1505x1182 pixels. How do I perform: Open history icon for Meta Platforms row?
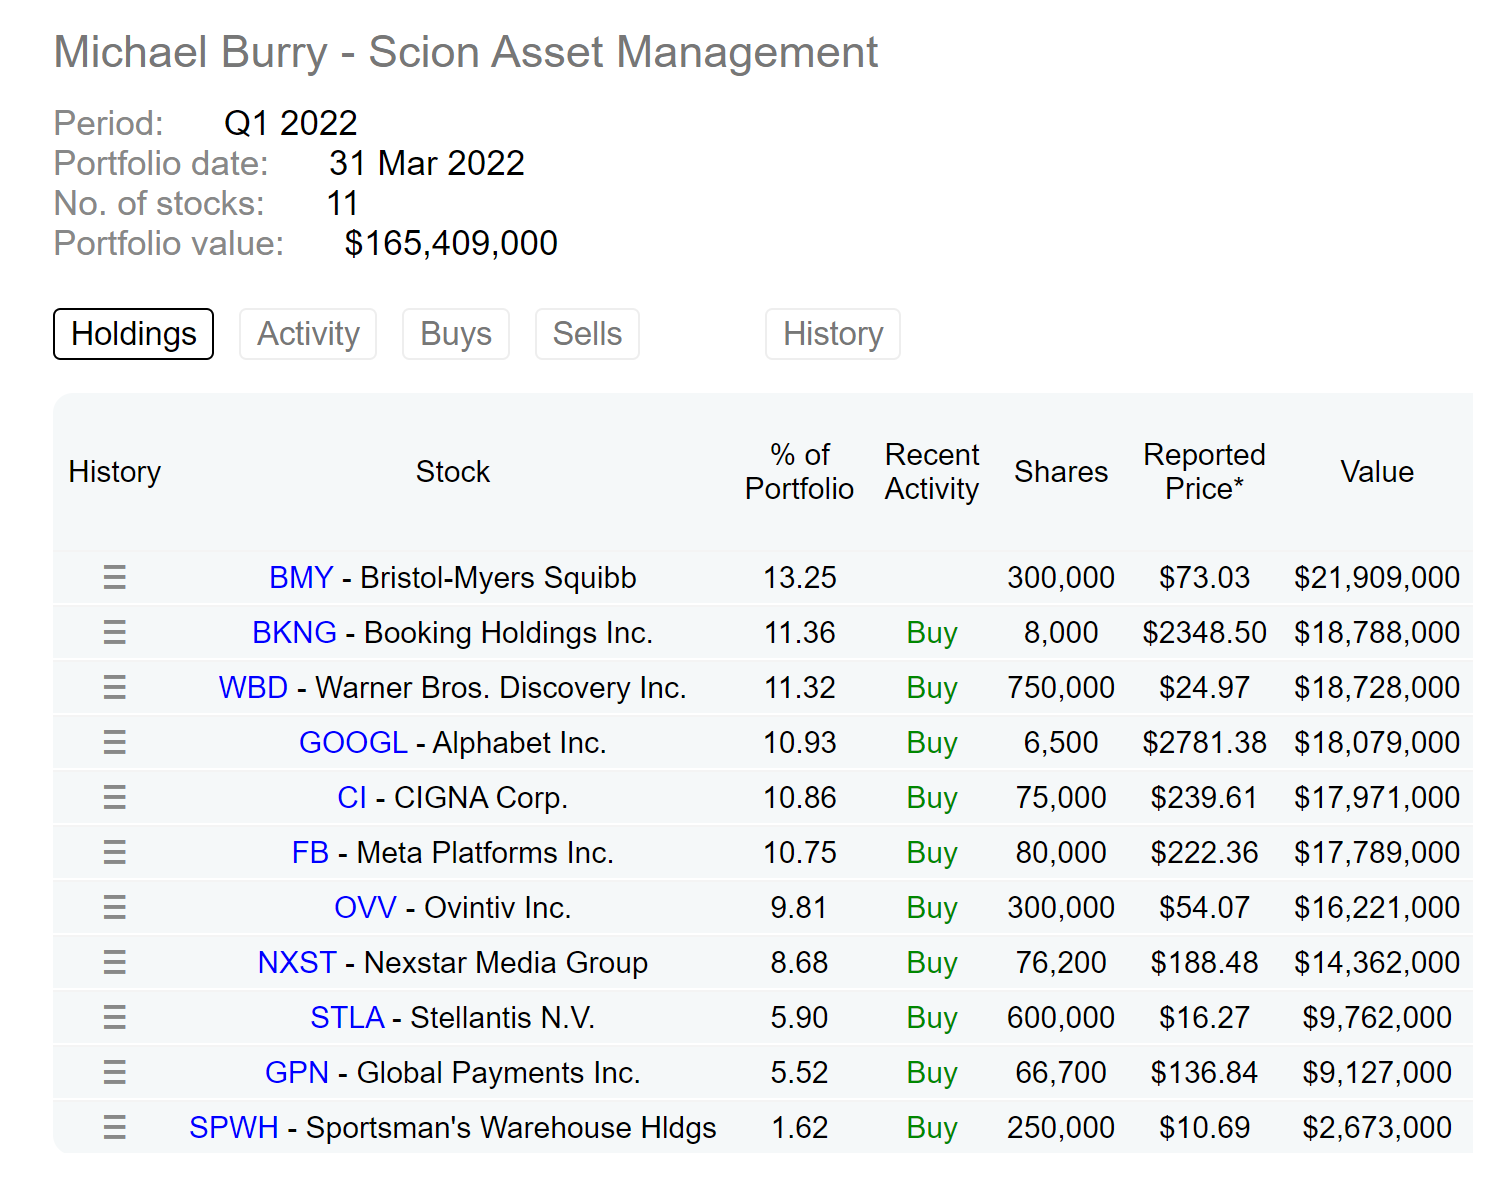tap(114, 852)
